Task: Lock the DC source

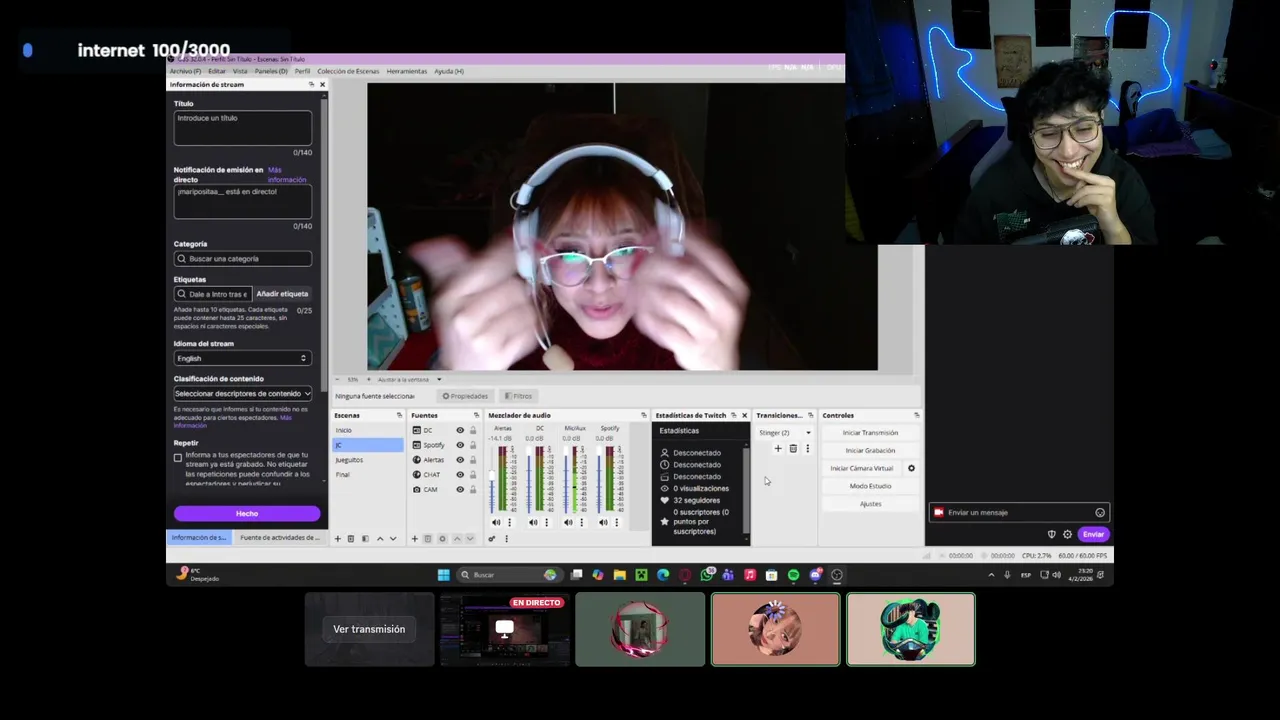Action: tap(473, 430)
